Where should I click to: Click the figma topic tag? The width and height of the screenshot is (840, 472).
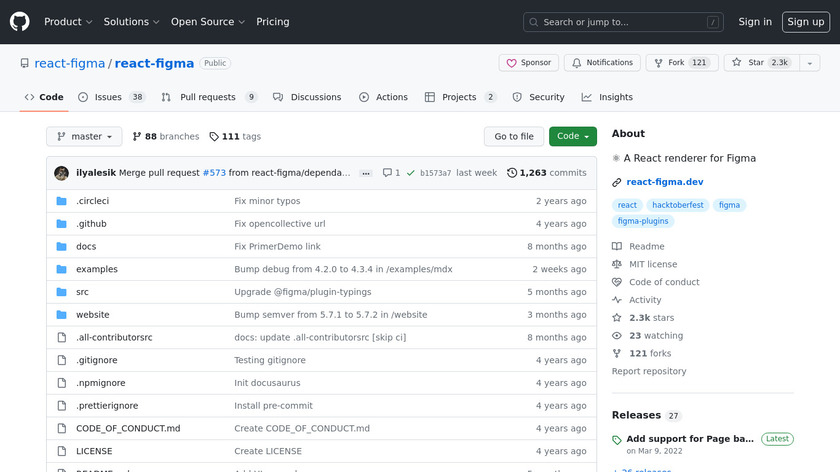(x=729, y=205)
